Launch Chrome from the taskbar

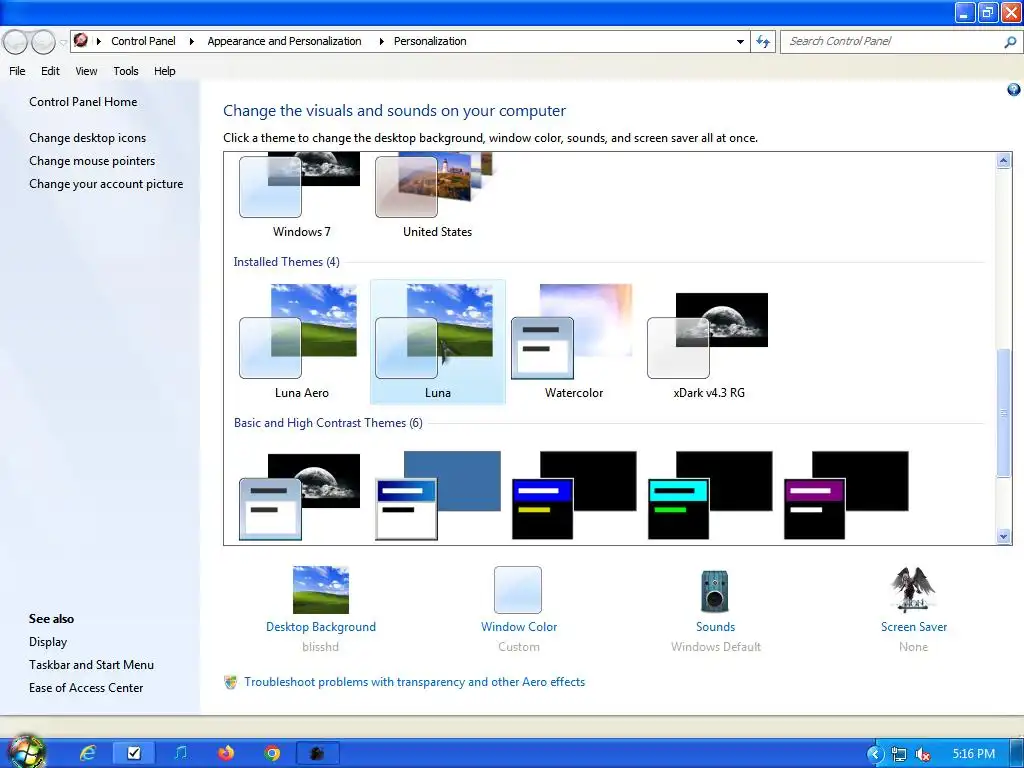pos(272,753)
